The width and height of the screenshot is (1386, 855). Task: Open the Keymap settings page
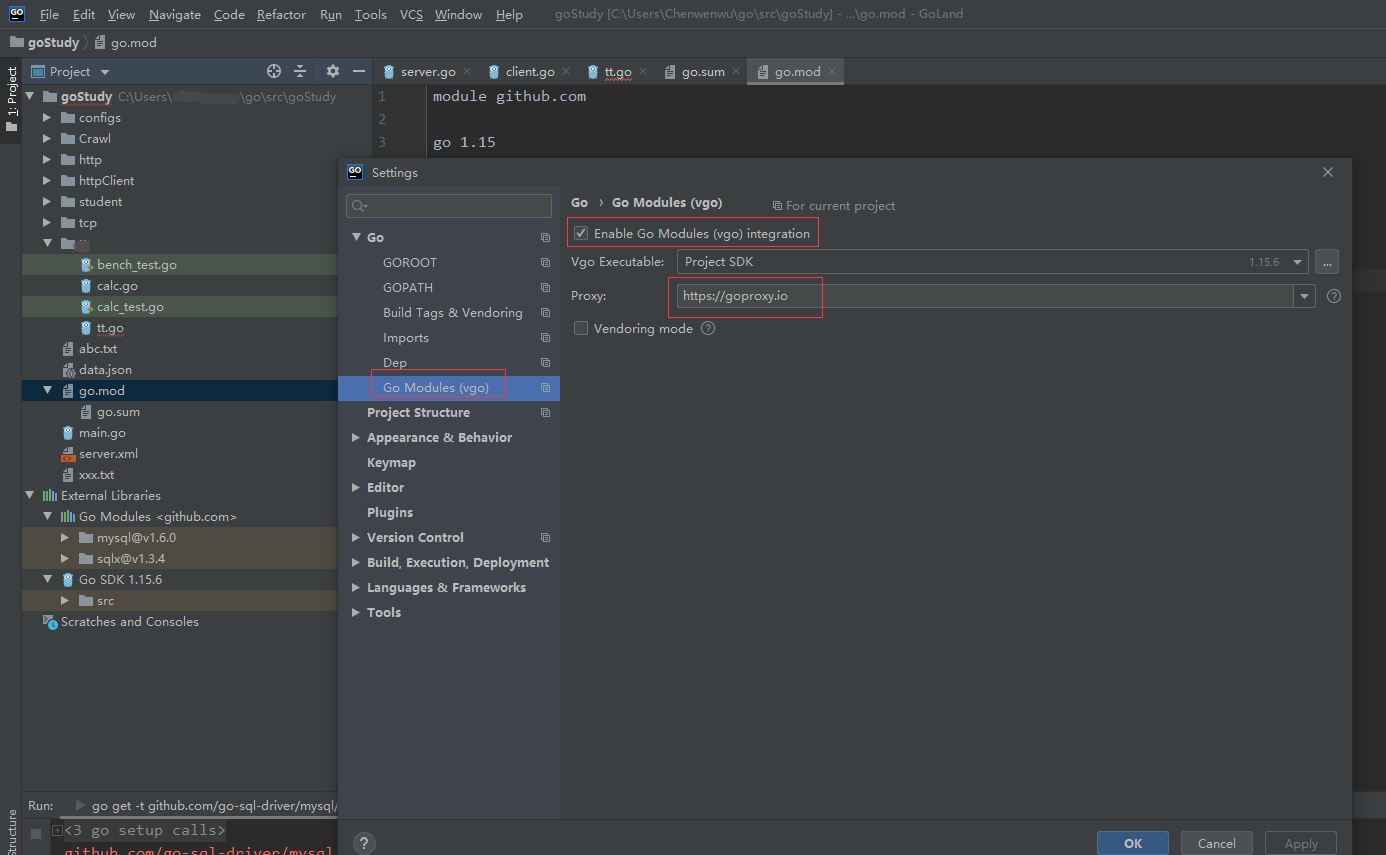point(391,463)
